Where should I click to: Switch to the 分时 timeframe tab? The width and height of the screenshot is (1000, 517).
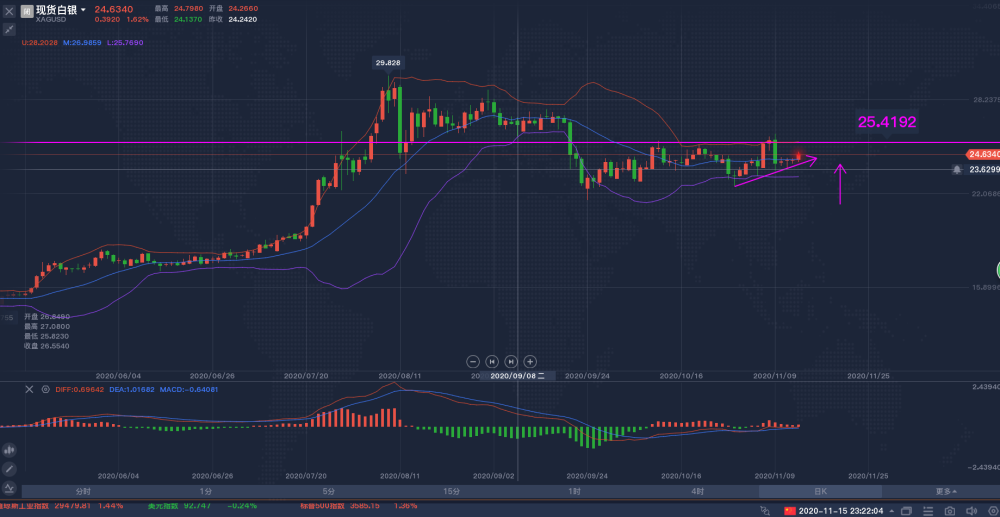coord(83,492)
